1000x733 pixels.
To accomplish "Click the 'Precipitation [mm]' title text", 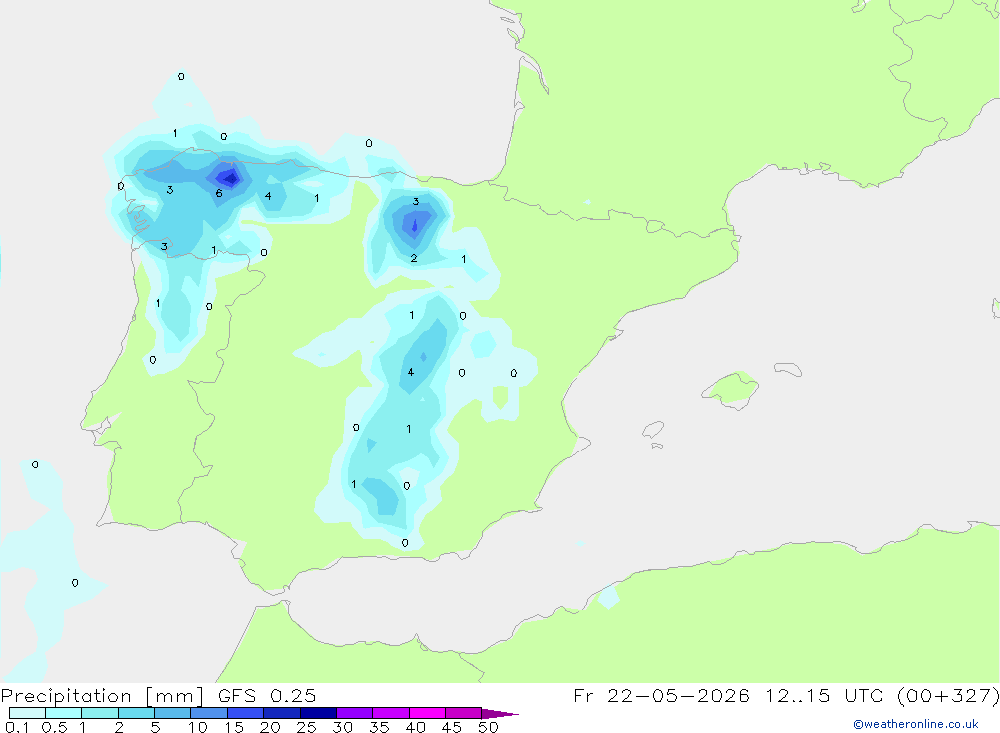I will coord(102,696).
